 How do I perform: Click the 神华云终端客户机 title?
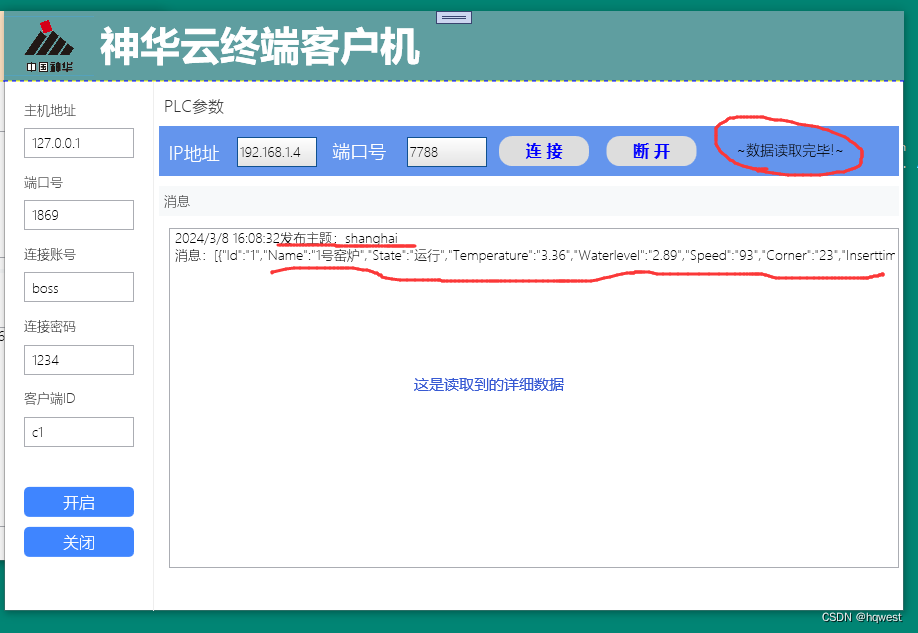(260, 46)
